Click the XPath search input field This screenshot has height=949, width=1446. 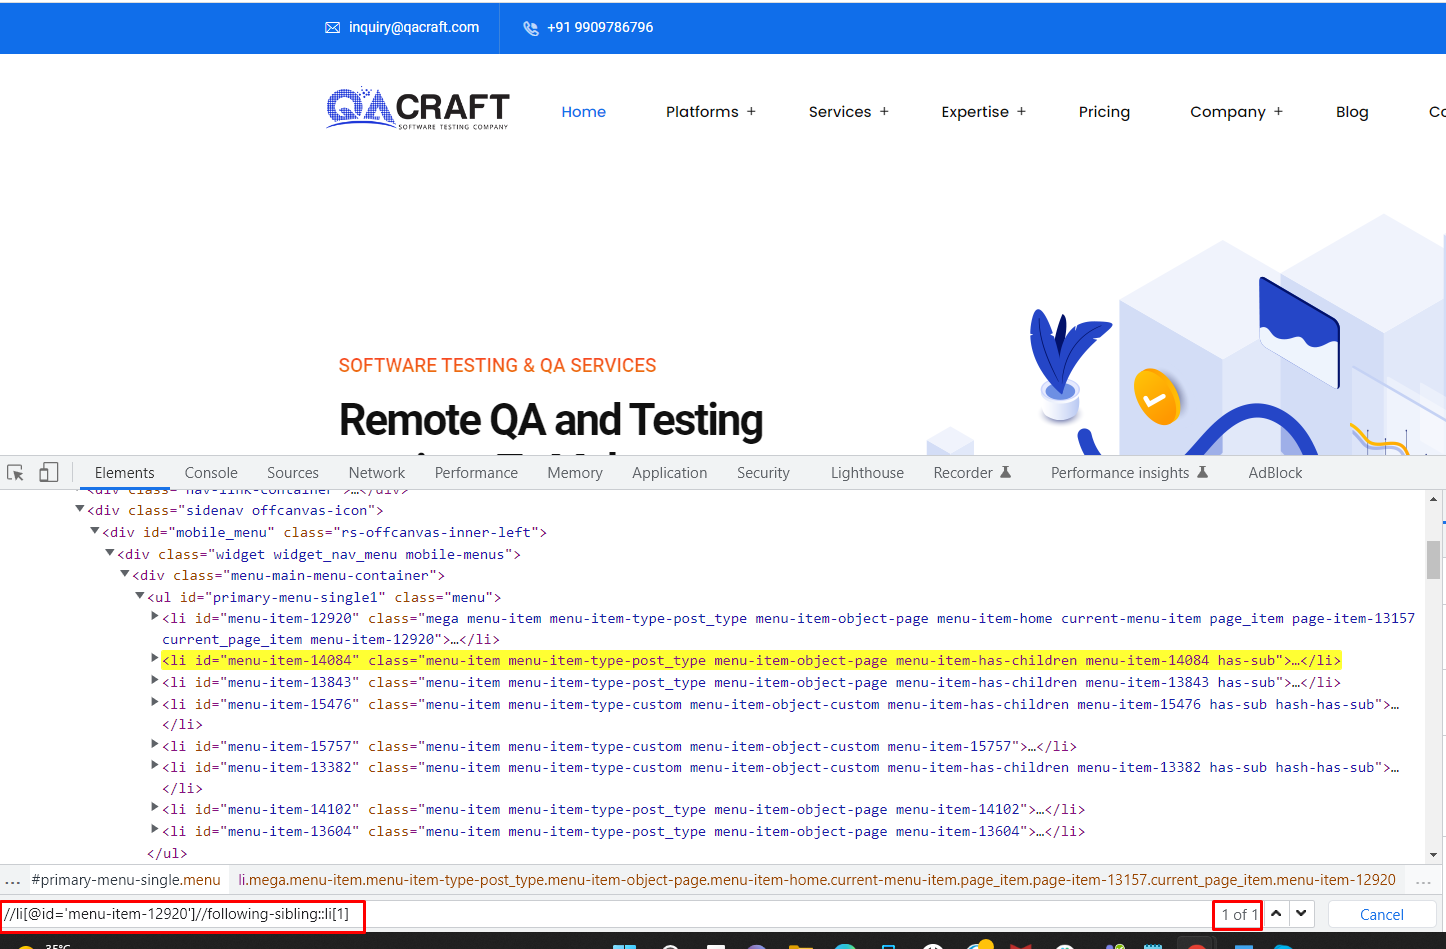pyautogui.click(x=780, y=914)
